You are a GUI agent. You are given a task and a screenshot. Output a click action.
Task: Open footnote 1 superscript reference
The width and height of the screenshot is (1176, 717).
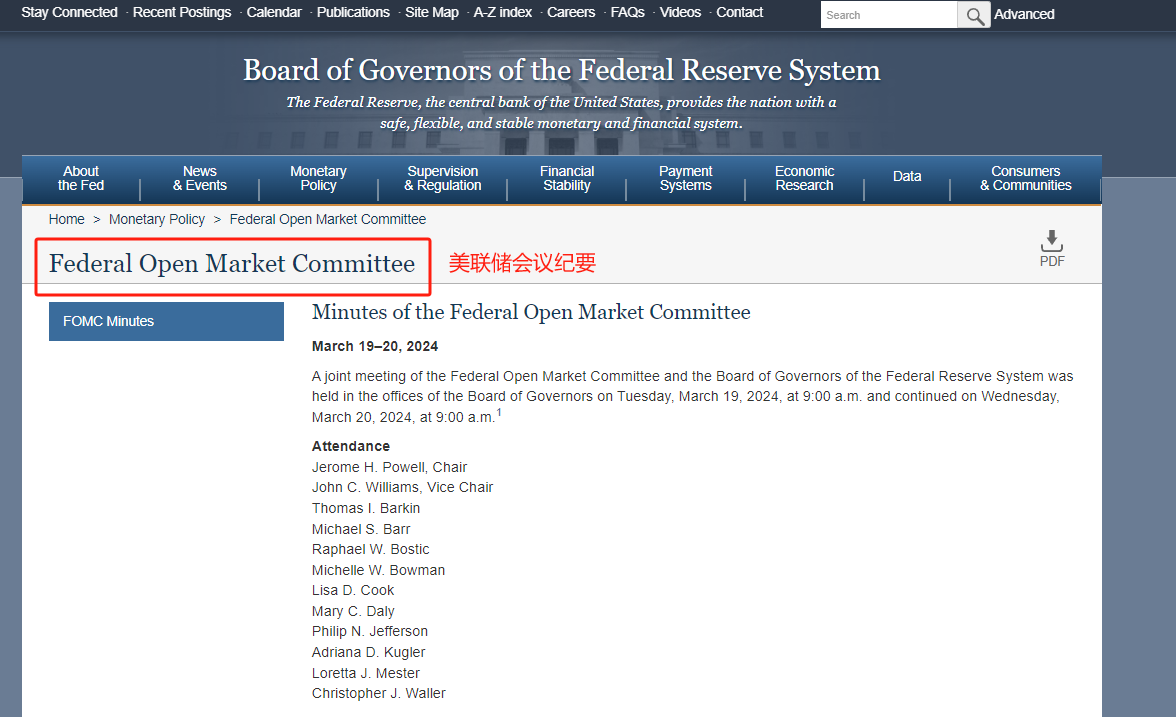pos(499,412)
